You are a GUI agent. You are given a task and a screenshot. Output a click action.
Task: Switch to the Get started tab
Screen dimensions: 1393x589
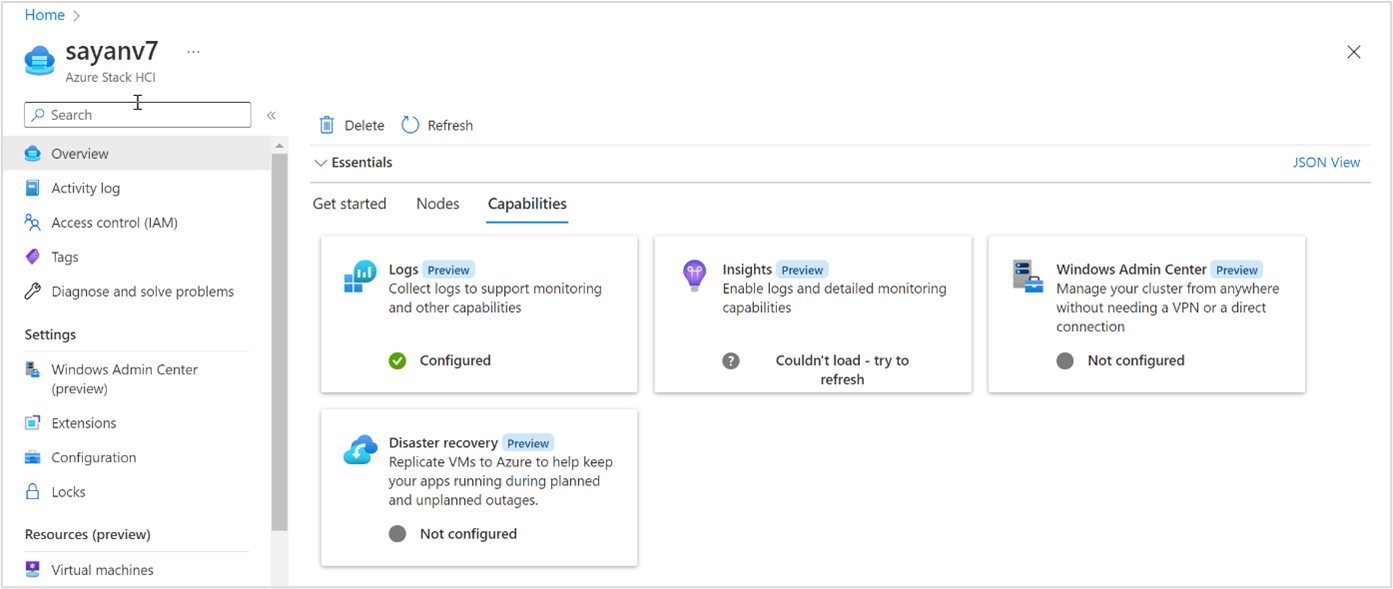pos(349,204)
